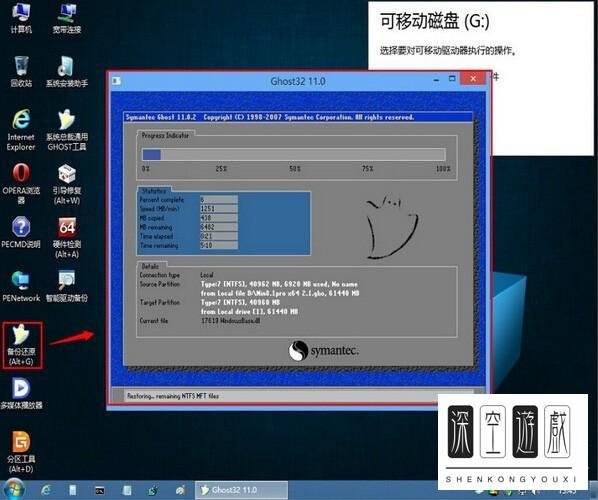Click the Ghost restore progress bar

[x=294, y=154]
